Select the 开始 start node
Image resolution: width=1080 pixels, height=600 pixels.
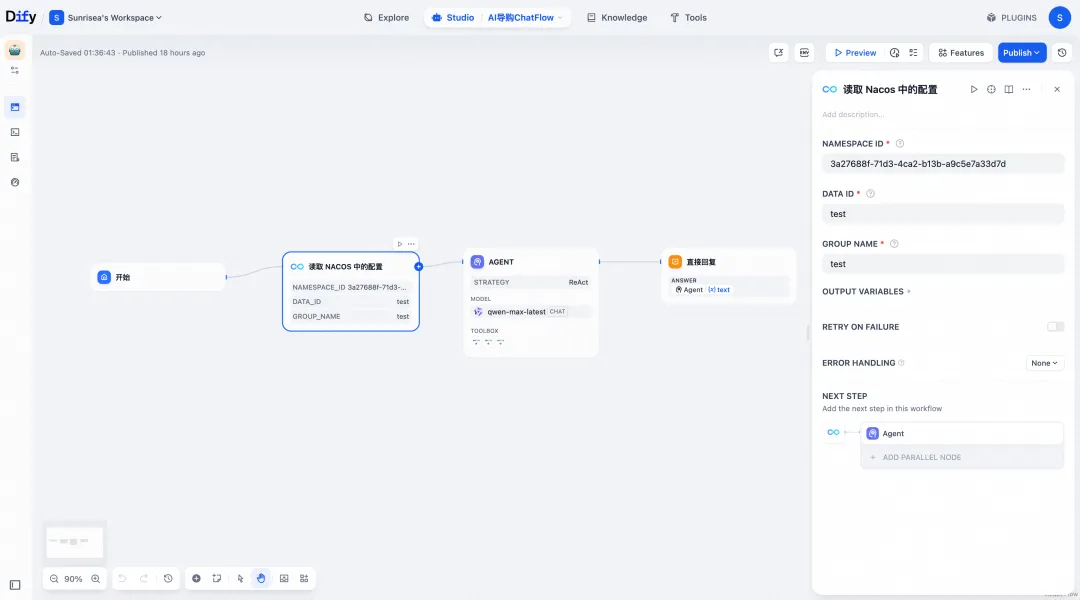(x=158, y=277)
